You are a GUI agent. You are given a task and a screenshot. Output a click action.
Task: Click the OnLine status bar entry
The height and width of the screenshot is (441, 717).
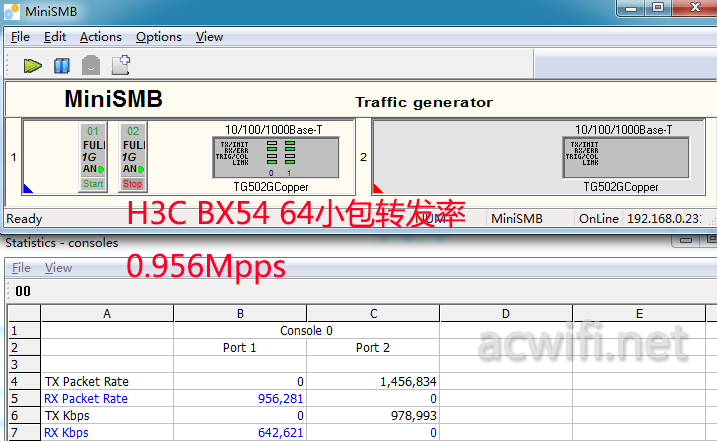tap(599, 219)
